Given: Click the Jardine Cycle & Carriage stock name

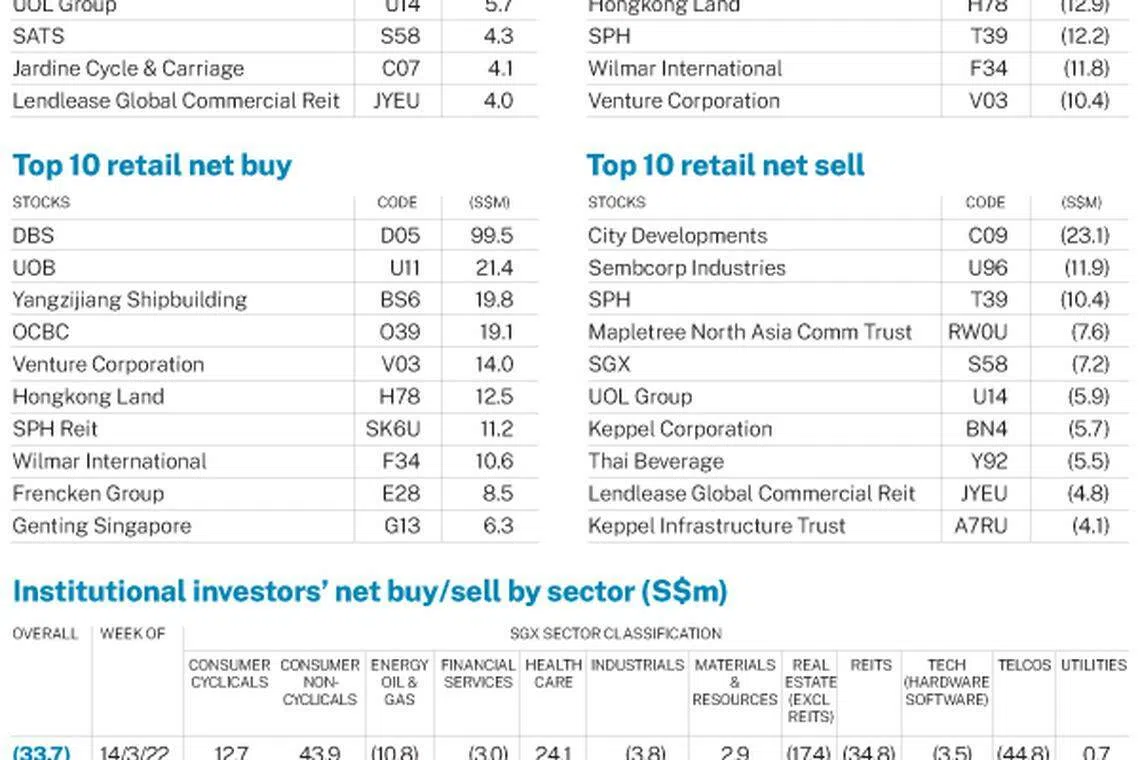Looking at the screenshot, I should [x=128, y=69].
